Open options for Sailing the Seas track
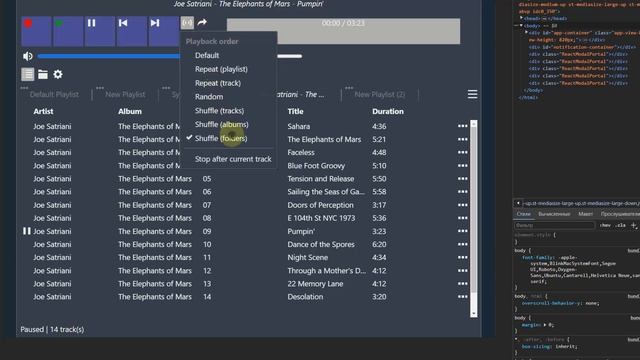Image resolution: width=640 pixels, height=360 pixels. point(462,192)
